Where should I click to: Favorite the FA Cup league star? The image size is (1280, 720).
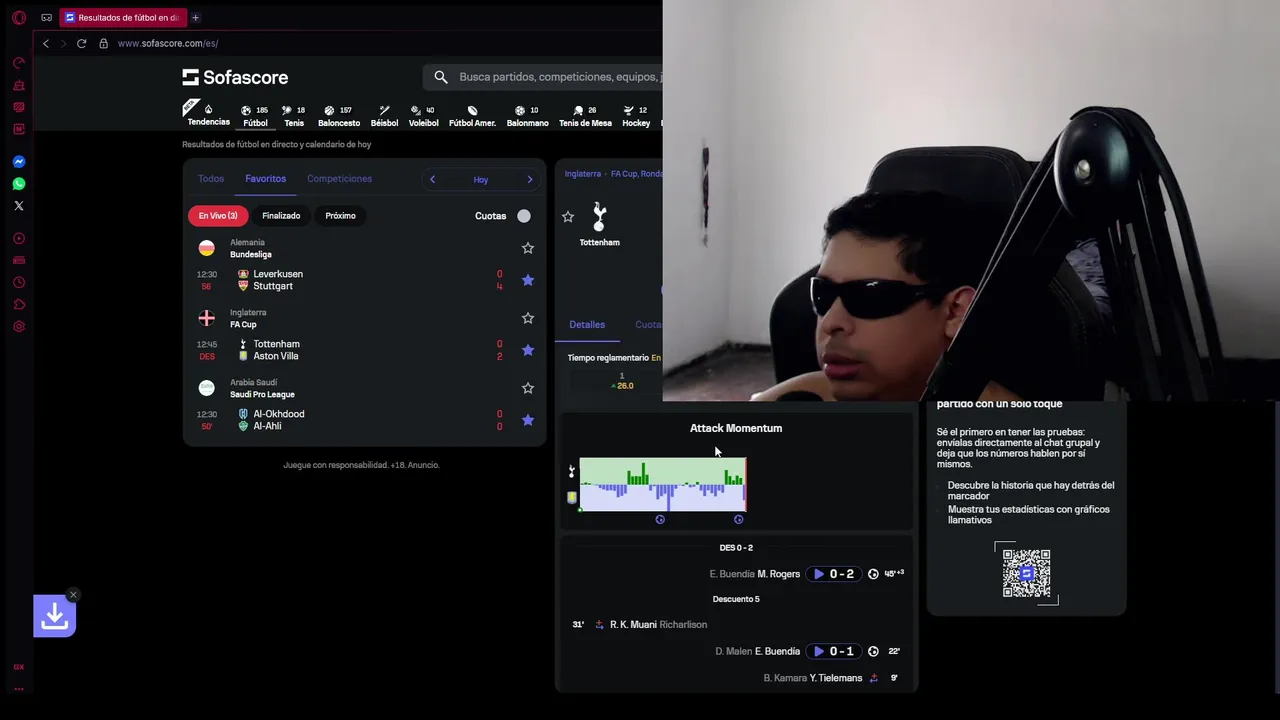pos(528,318)
